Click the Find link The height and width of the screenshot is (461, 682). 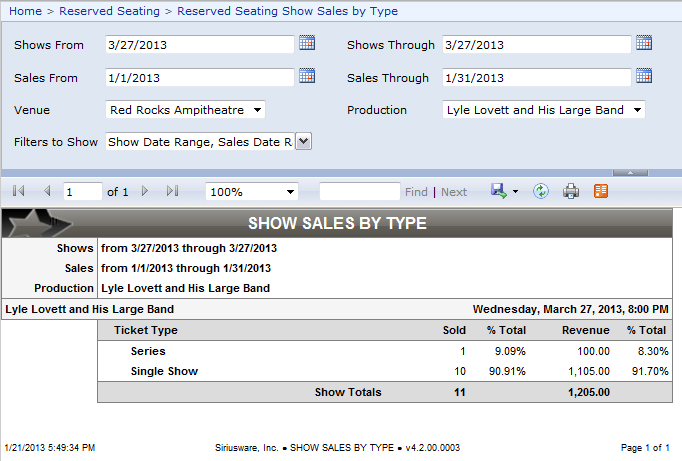pos(416,192)
